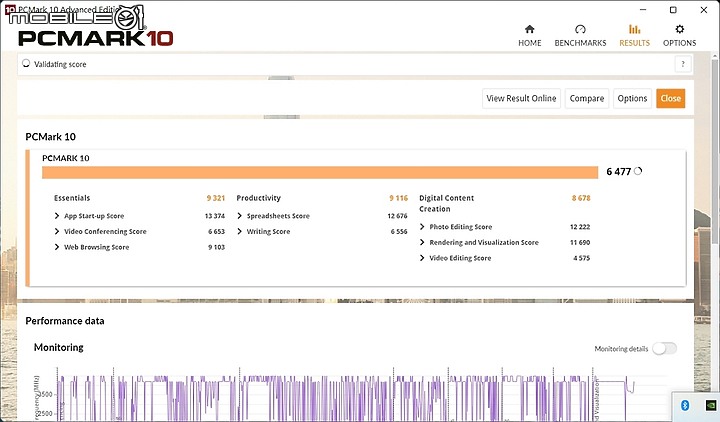Expand App Start-up Score details

point(56,216)
